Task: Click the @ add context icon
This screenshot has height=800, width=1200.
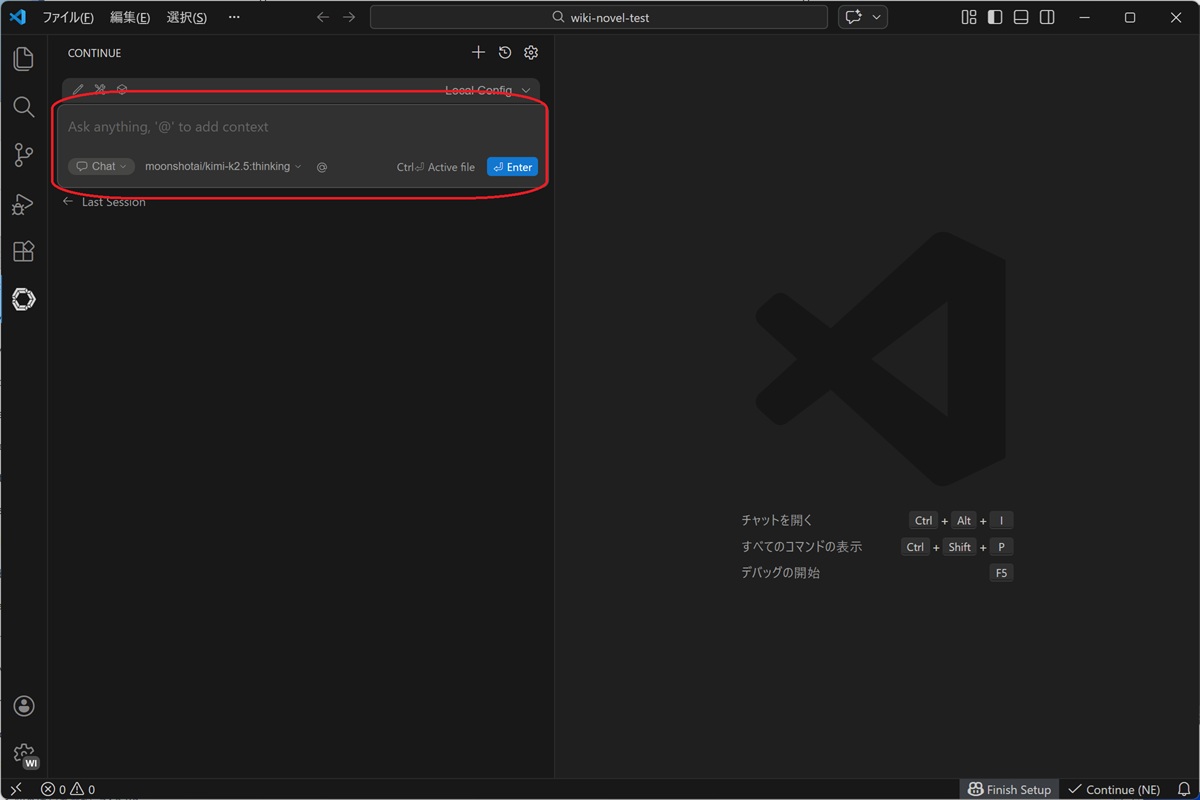Action: [322, 167]
